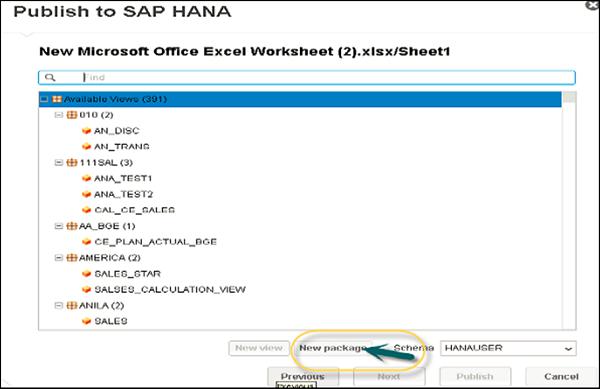The width and height of the screenshot is (600, 389).
Task: Click the Available Views root icon
Action: point(57,99)
